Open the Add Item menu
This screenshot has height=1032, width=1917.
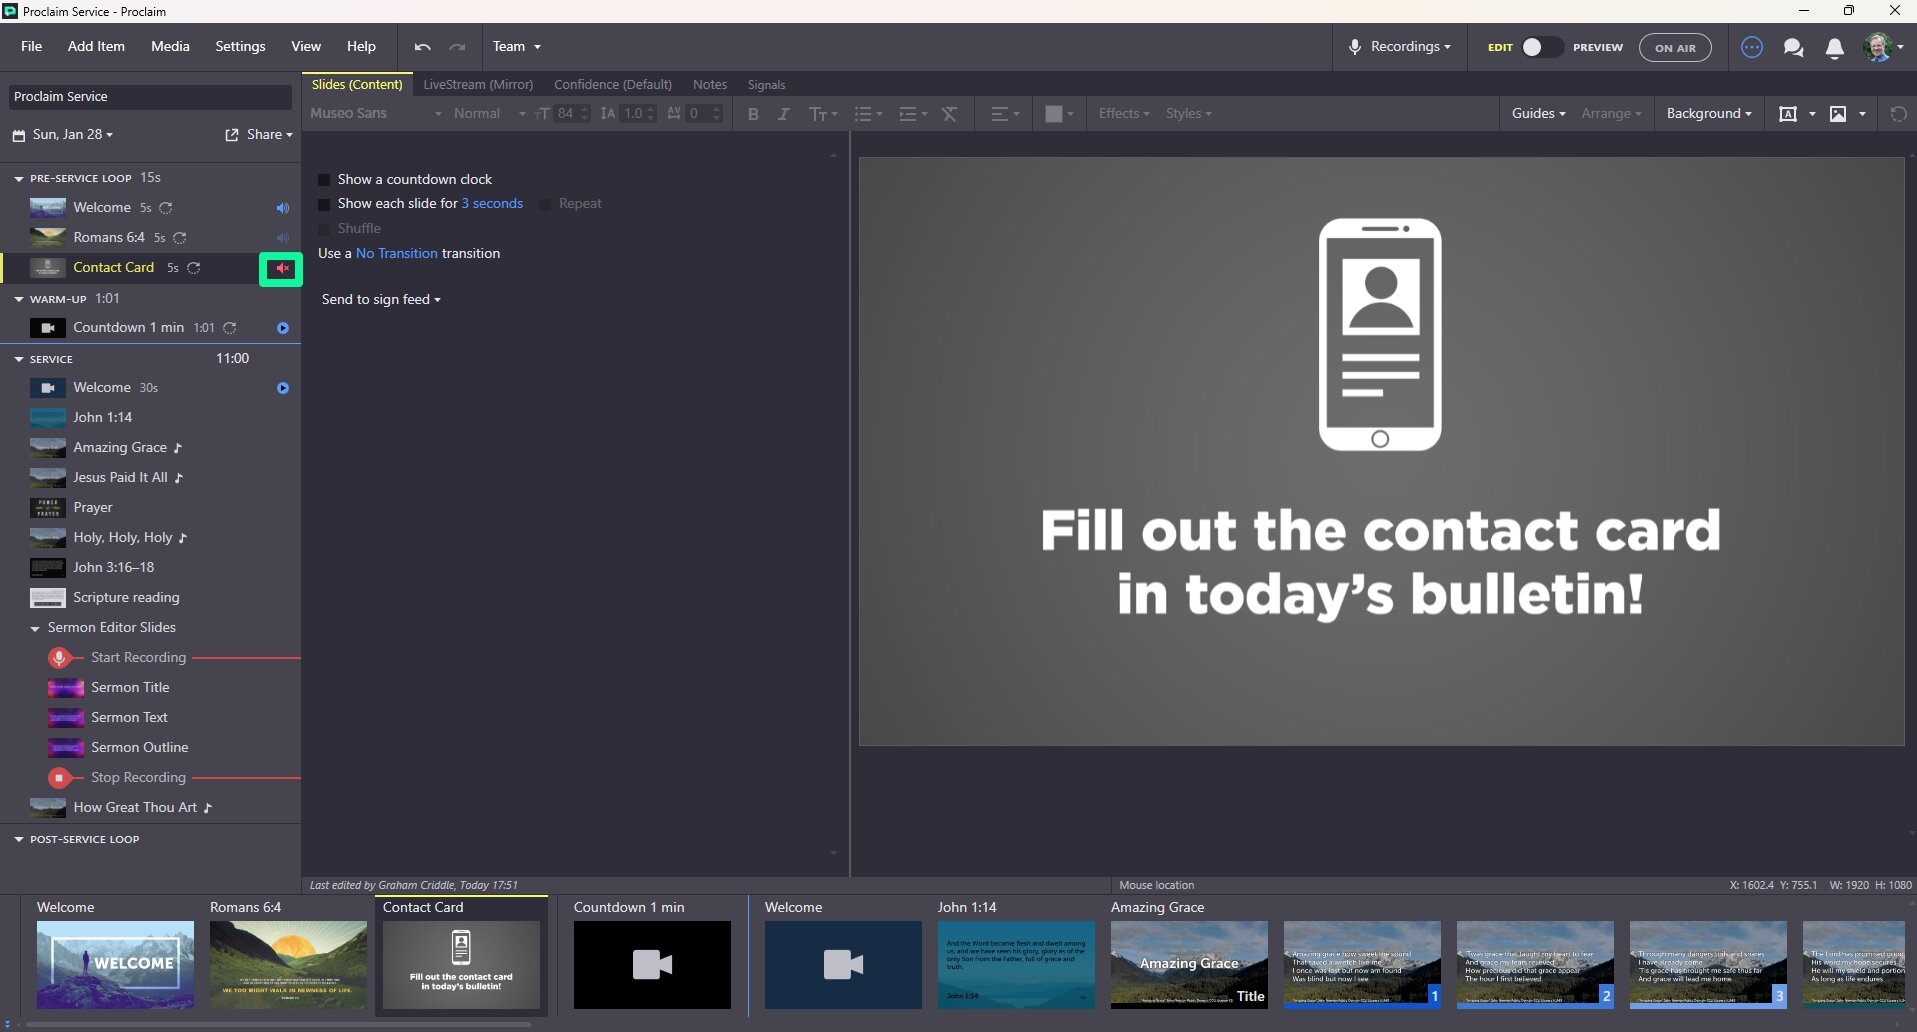95,46
